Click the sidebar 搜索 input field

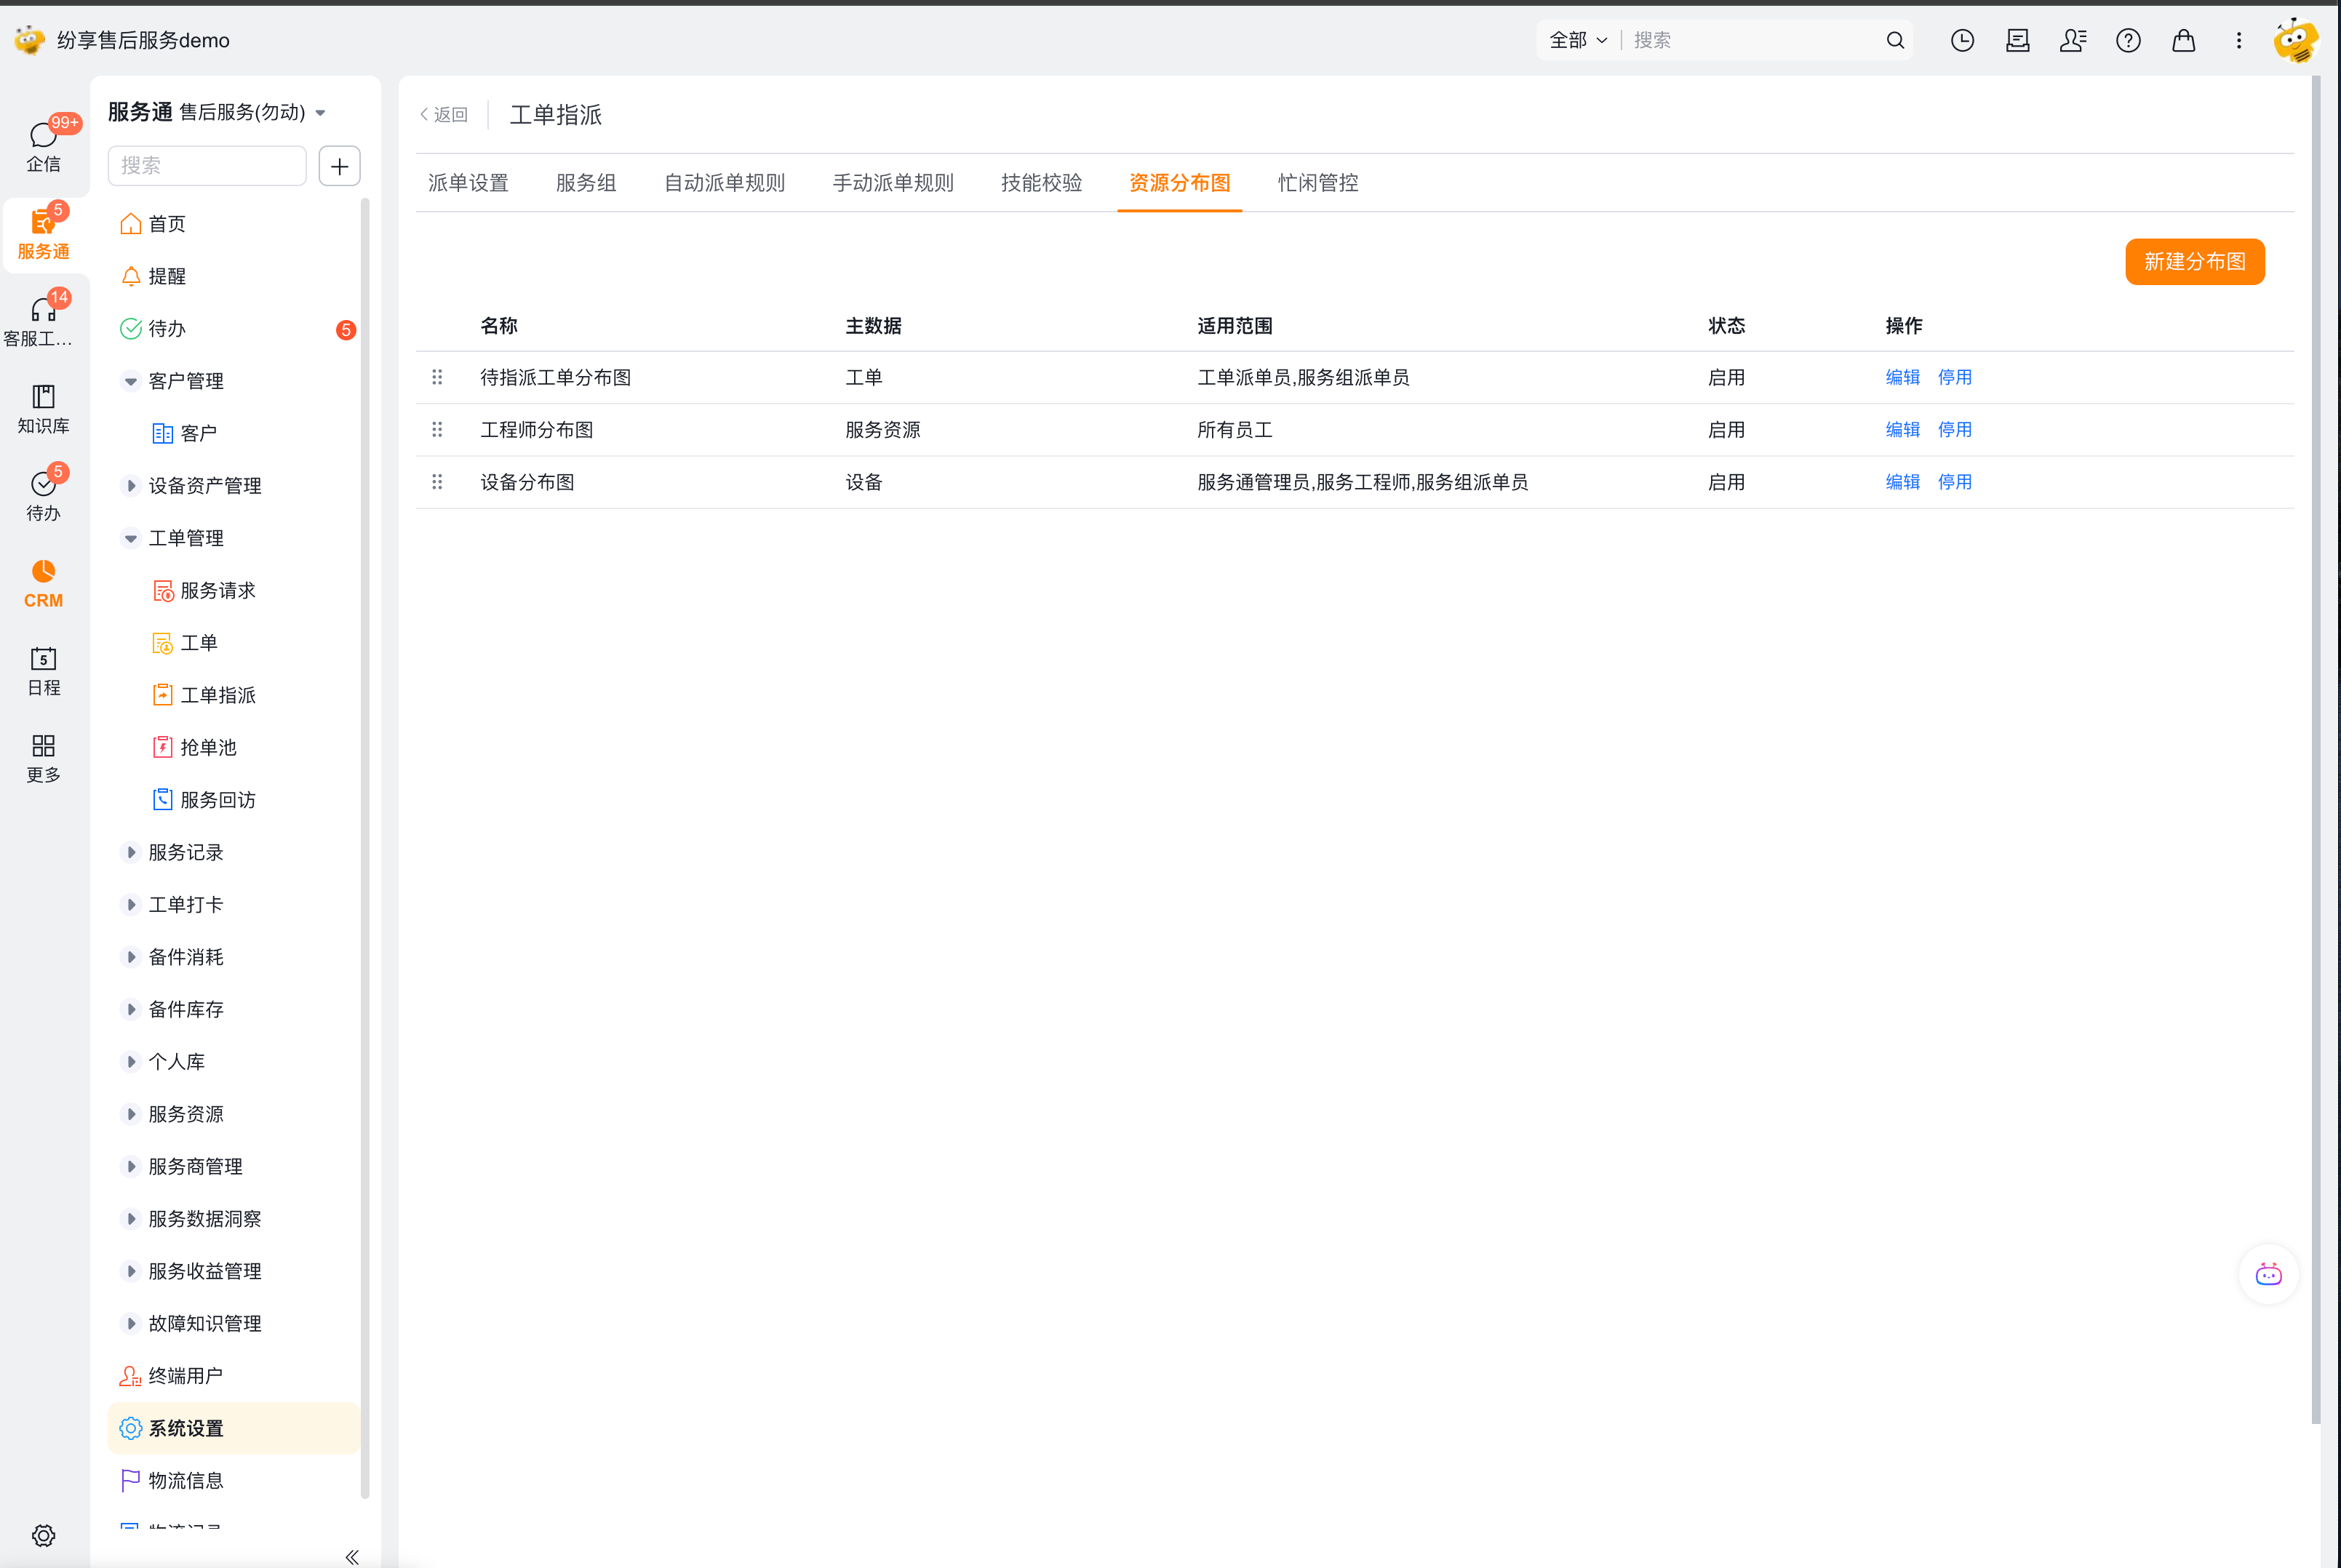click(x=207, y=166)
